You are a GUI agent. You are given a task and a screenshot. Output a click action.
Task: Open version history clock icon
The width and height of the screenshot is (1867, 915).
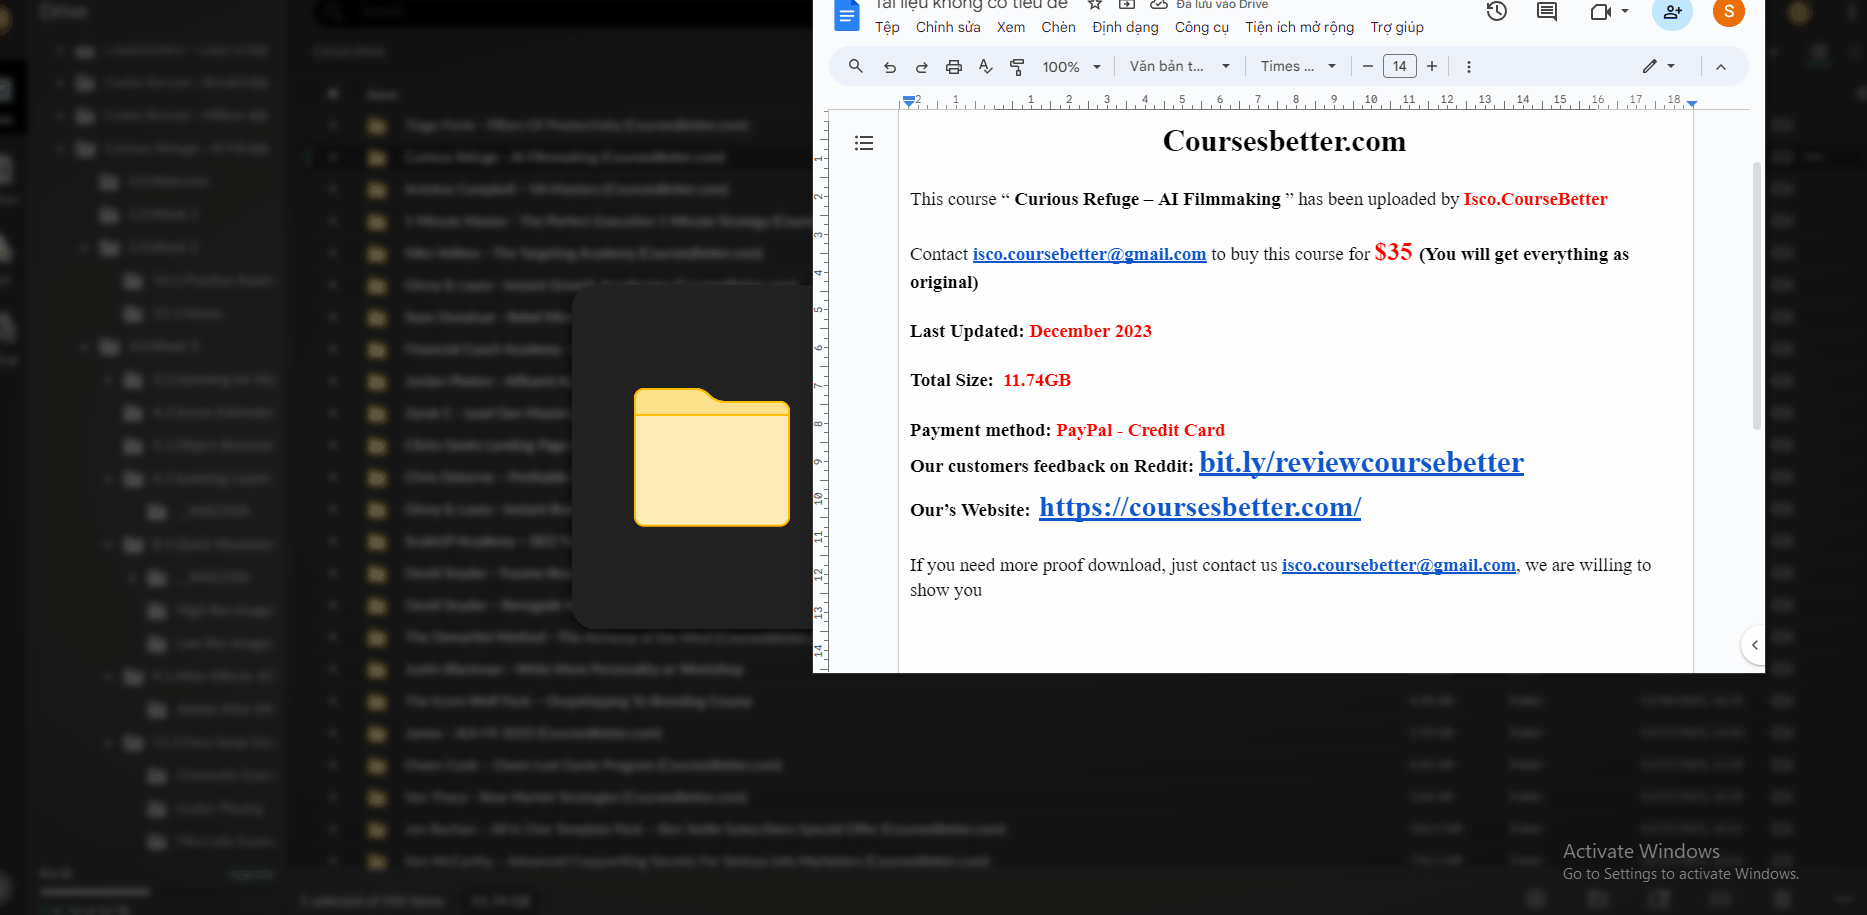pyautogui.click(x=1497, y=12)
